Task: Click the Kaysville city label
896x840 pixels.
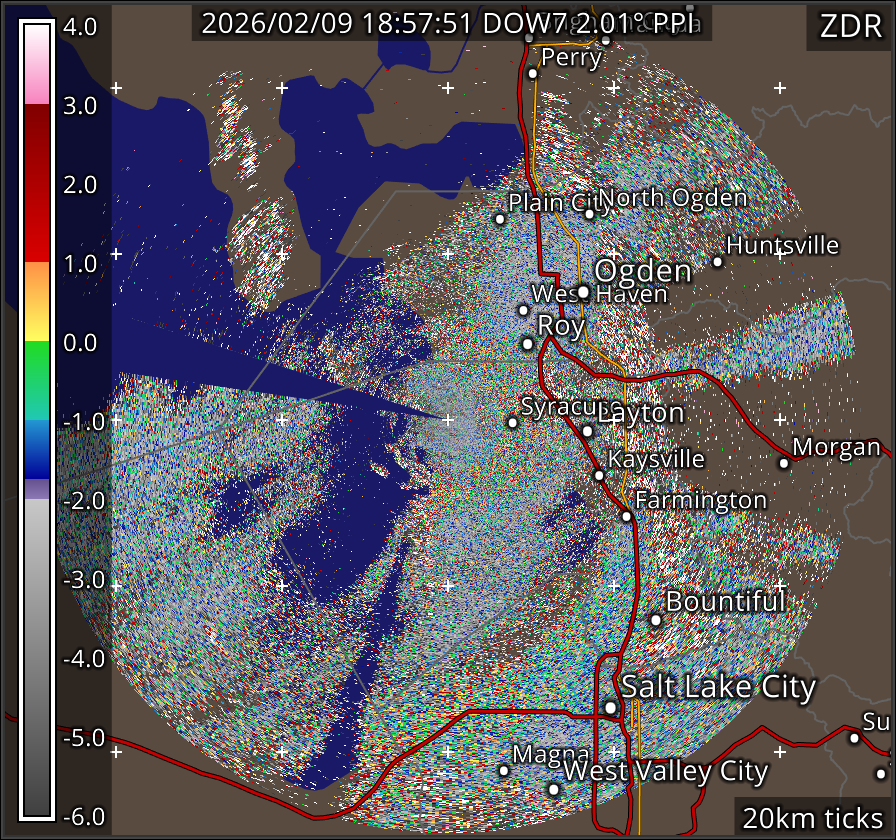Action: (656, 459)
